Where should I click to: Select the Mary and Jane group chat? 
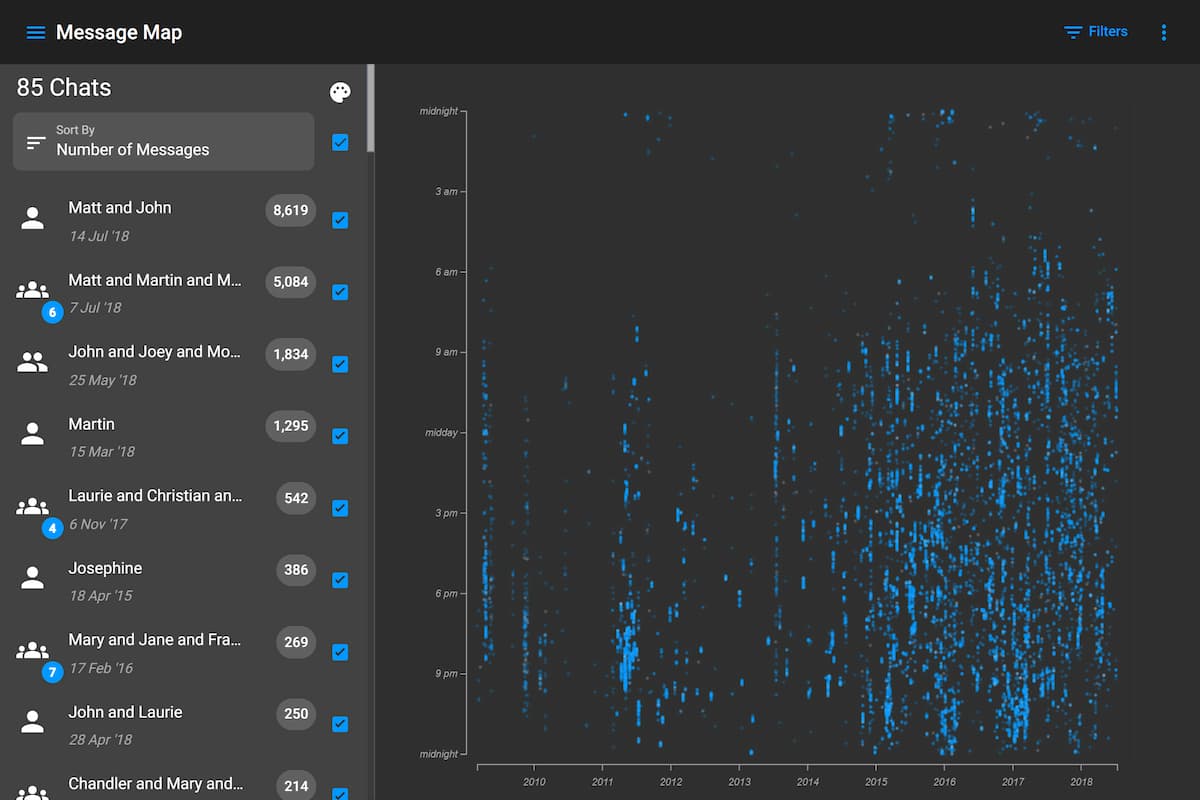click(x=155, y=641)
